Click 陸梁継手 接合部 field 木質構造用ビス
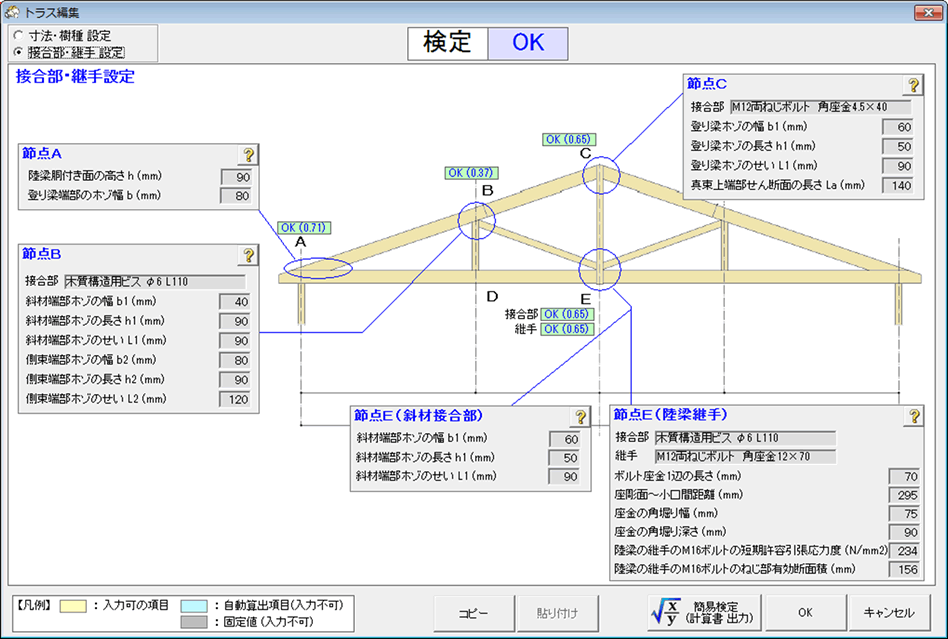The image size is (948, 639). pyautogui.click(x=745, y=438)
